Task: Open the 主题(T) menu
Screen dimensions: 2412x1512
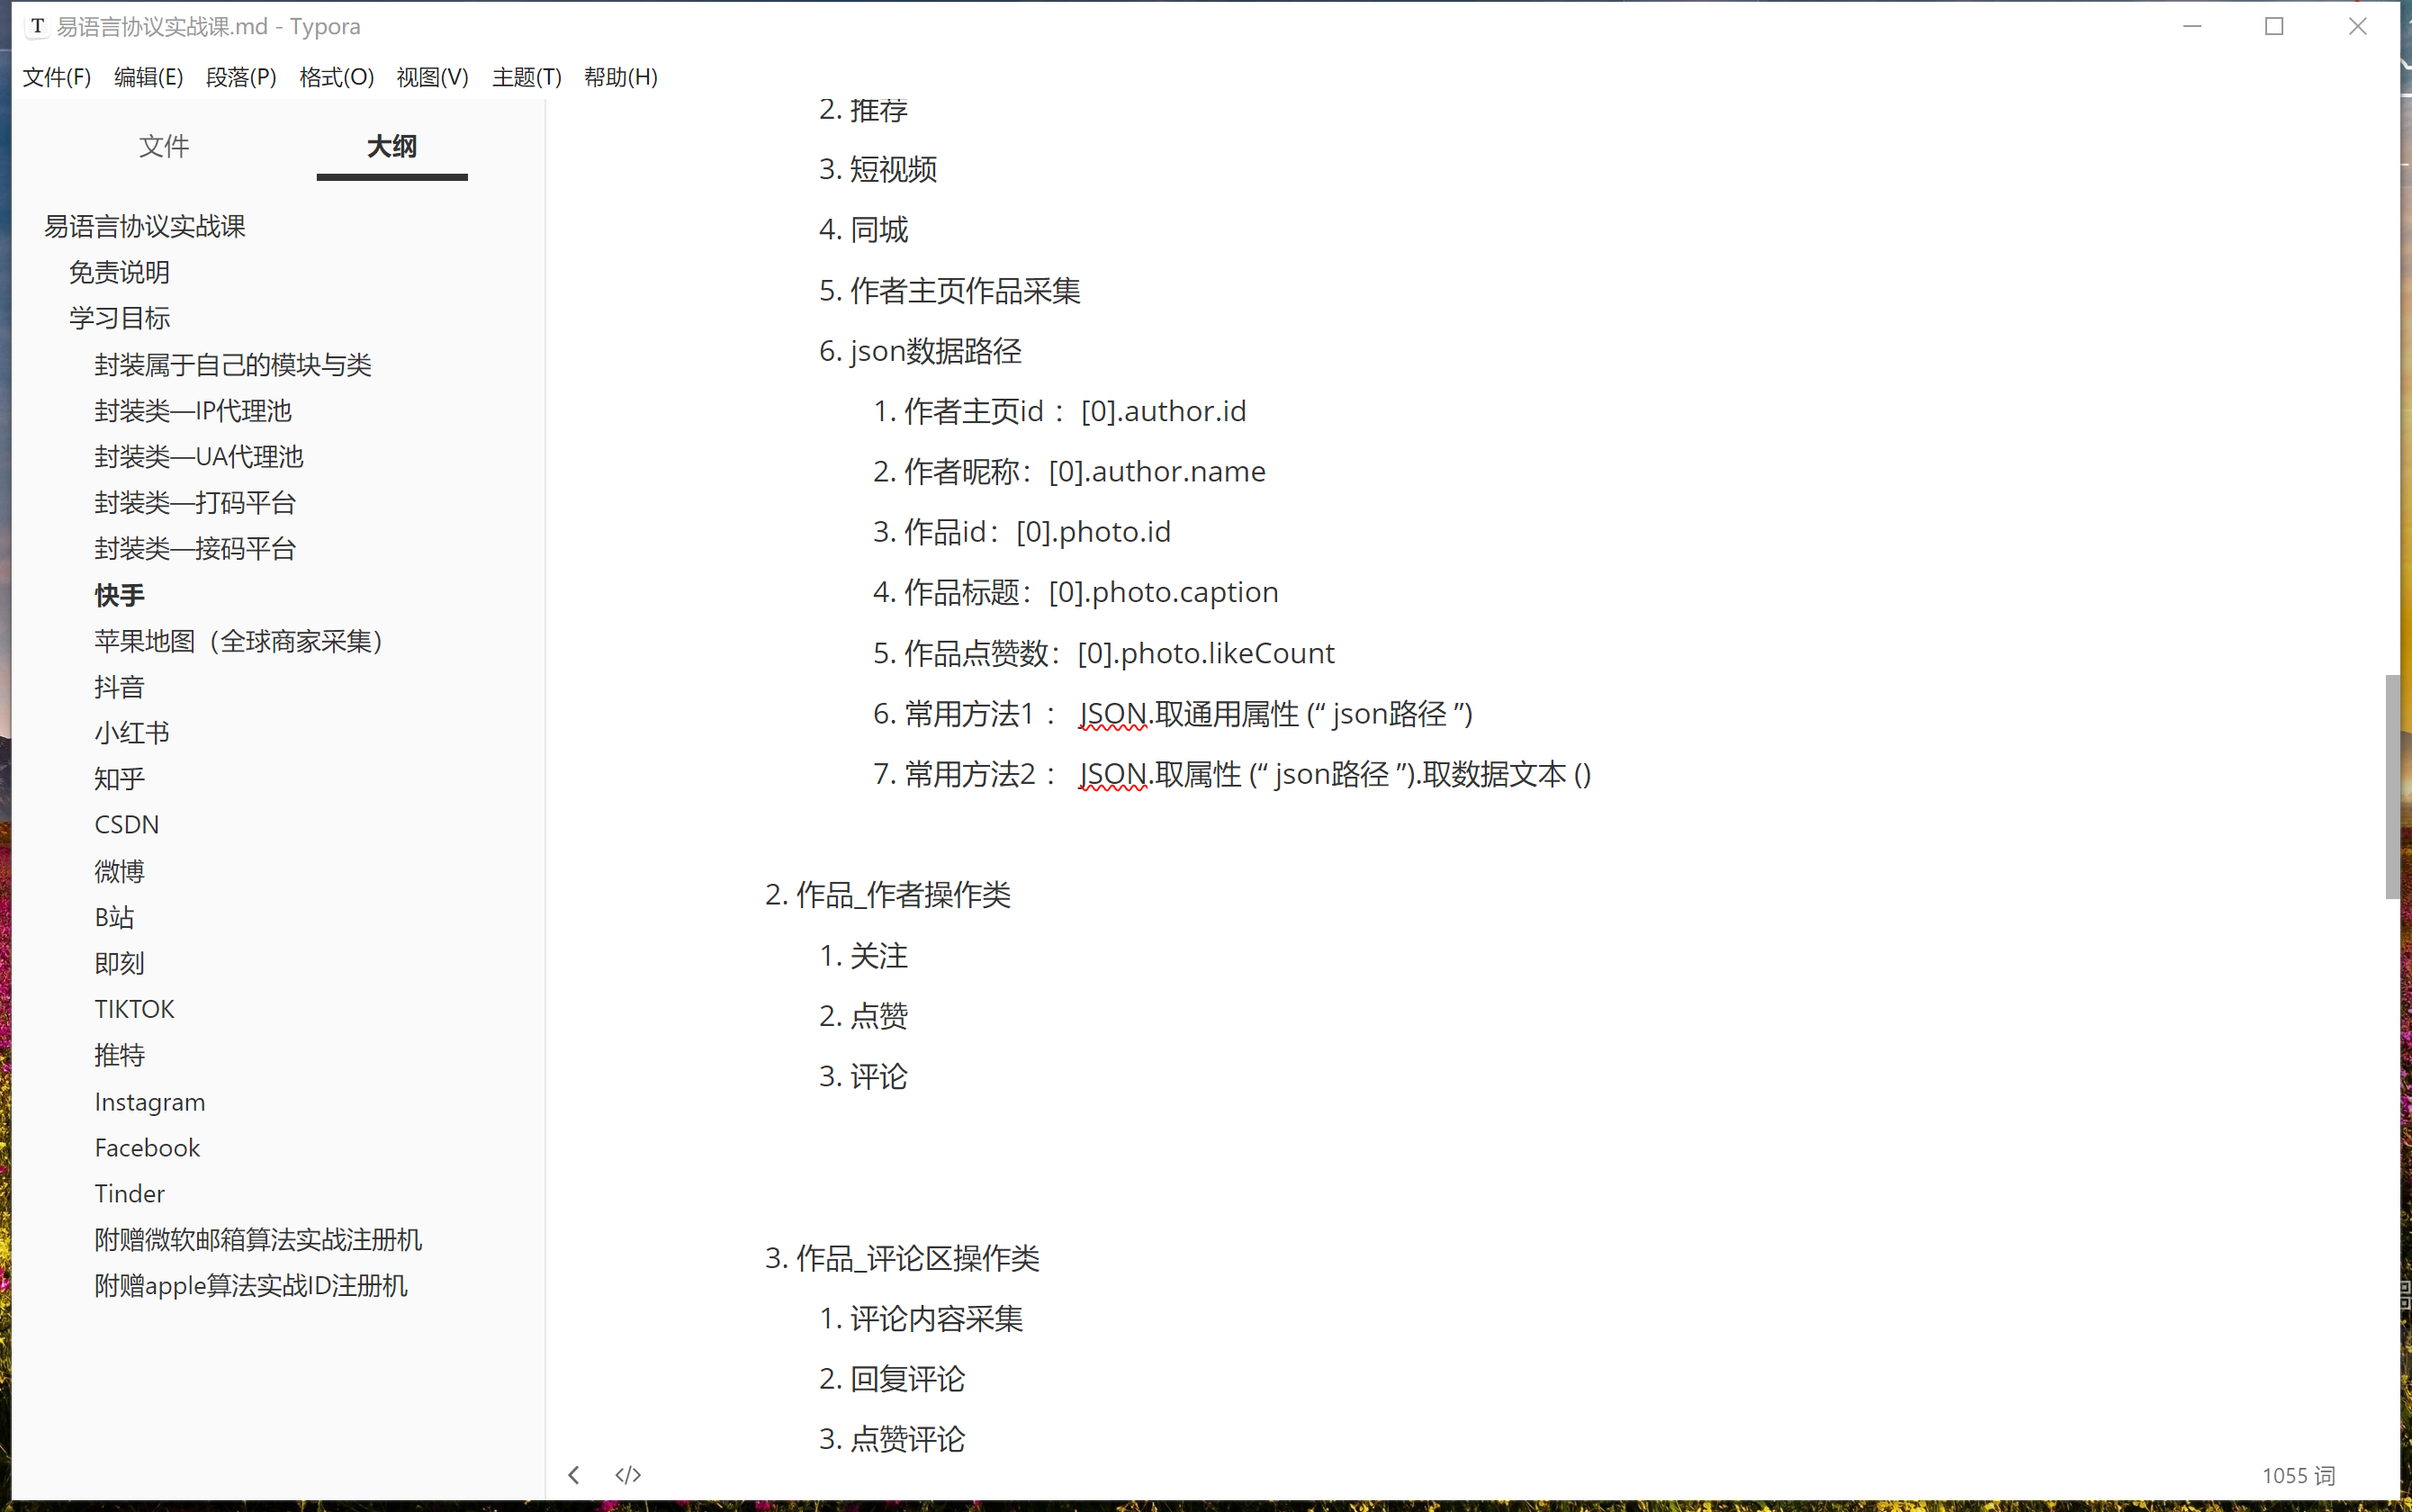Action: coord(527,77)
